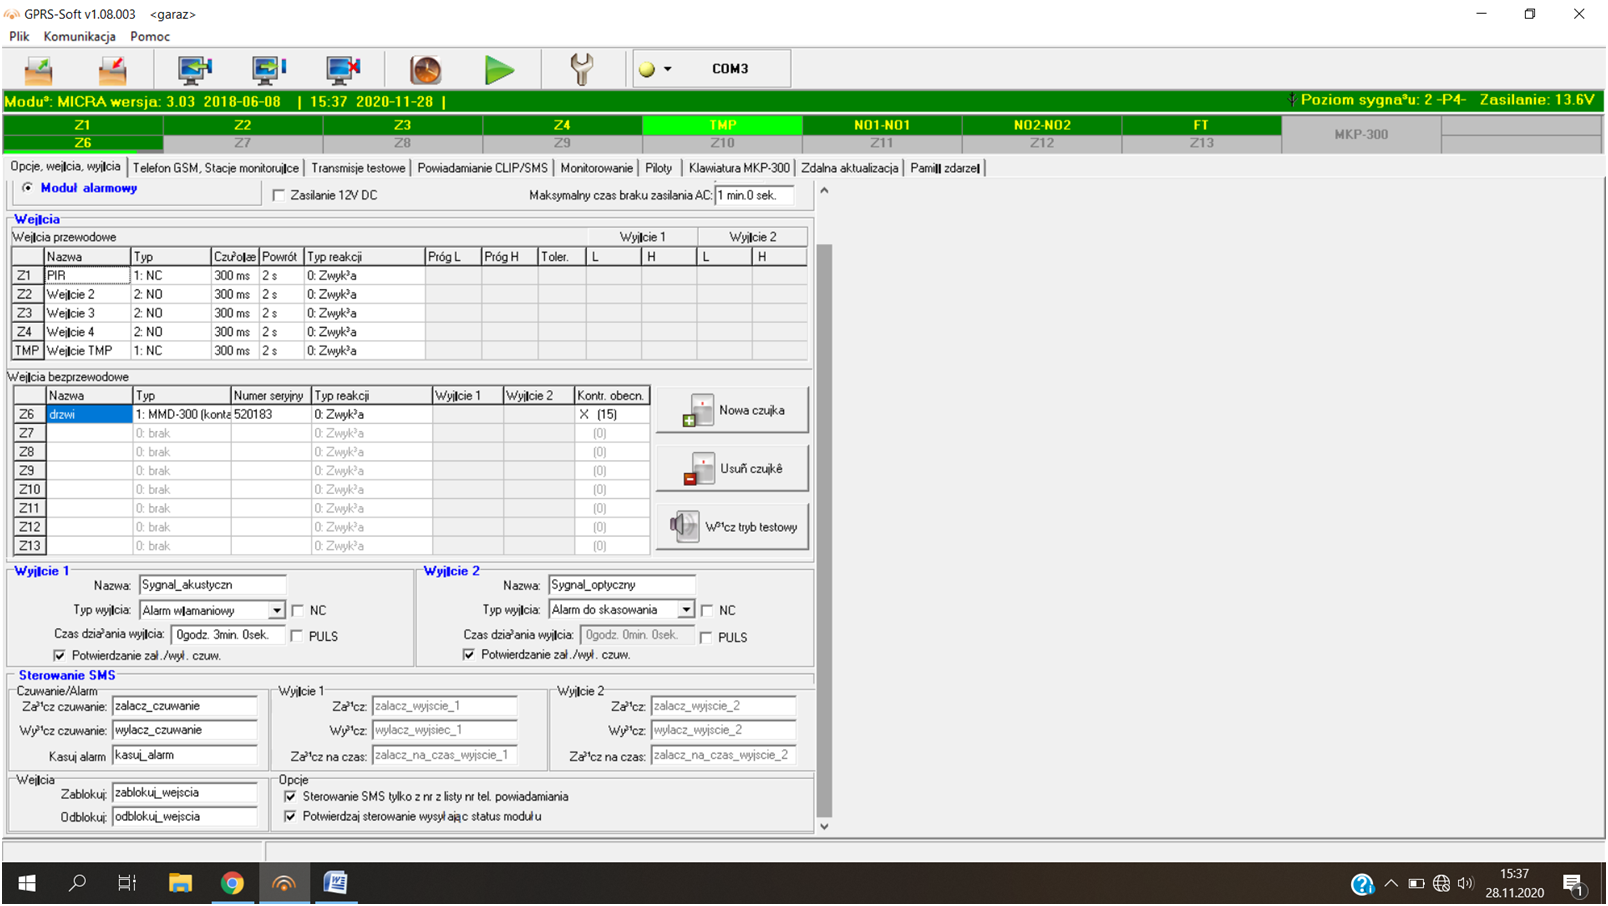1608x906 pixels.
Task: Toggle Potwierdzanie zał./wył. czuw. for Wyjście 1
Action: tap(60, 656)
